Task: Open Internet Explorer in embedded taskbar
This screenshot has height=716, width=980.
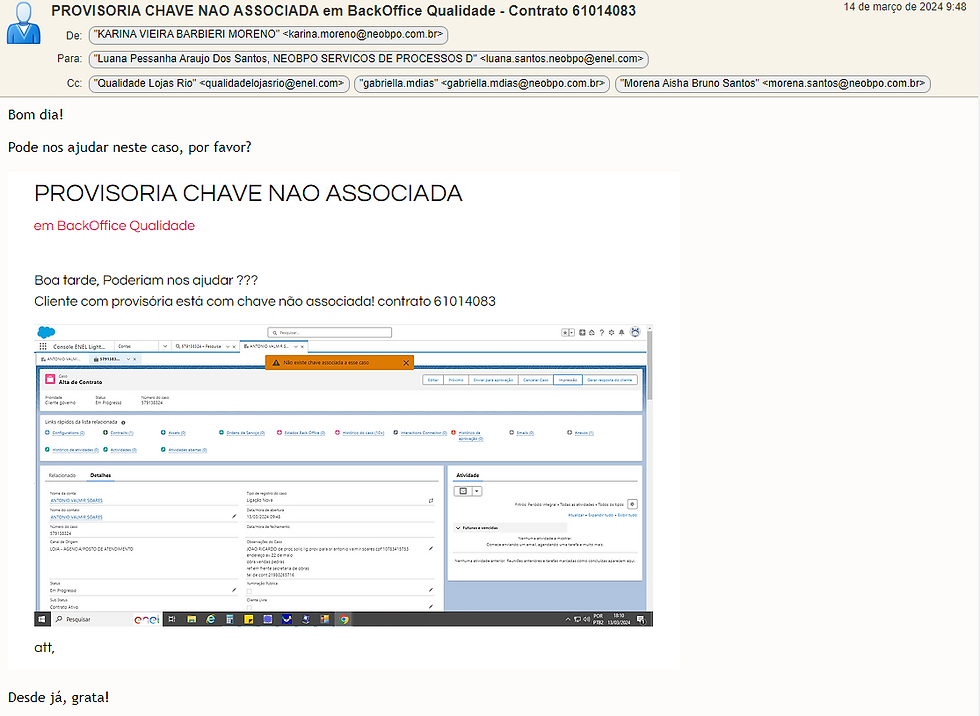Action: [211, 619]
